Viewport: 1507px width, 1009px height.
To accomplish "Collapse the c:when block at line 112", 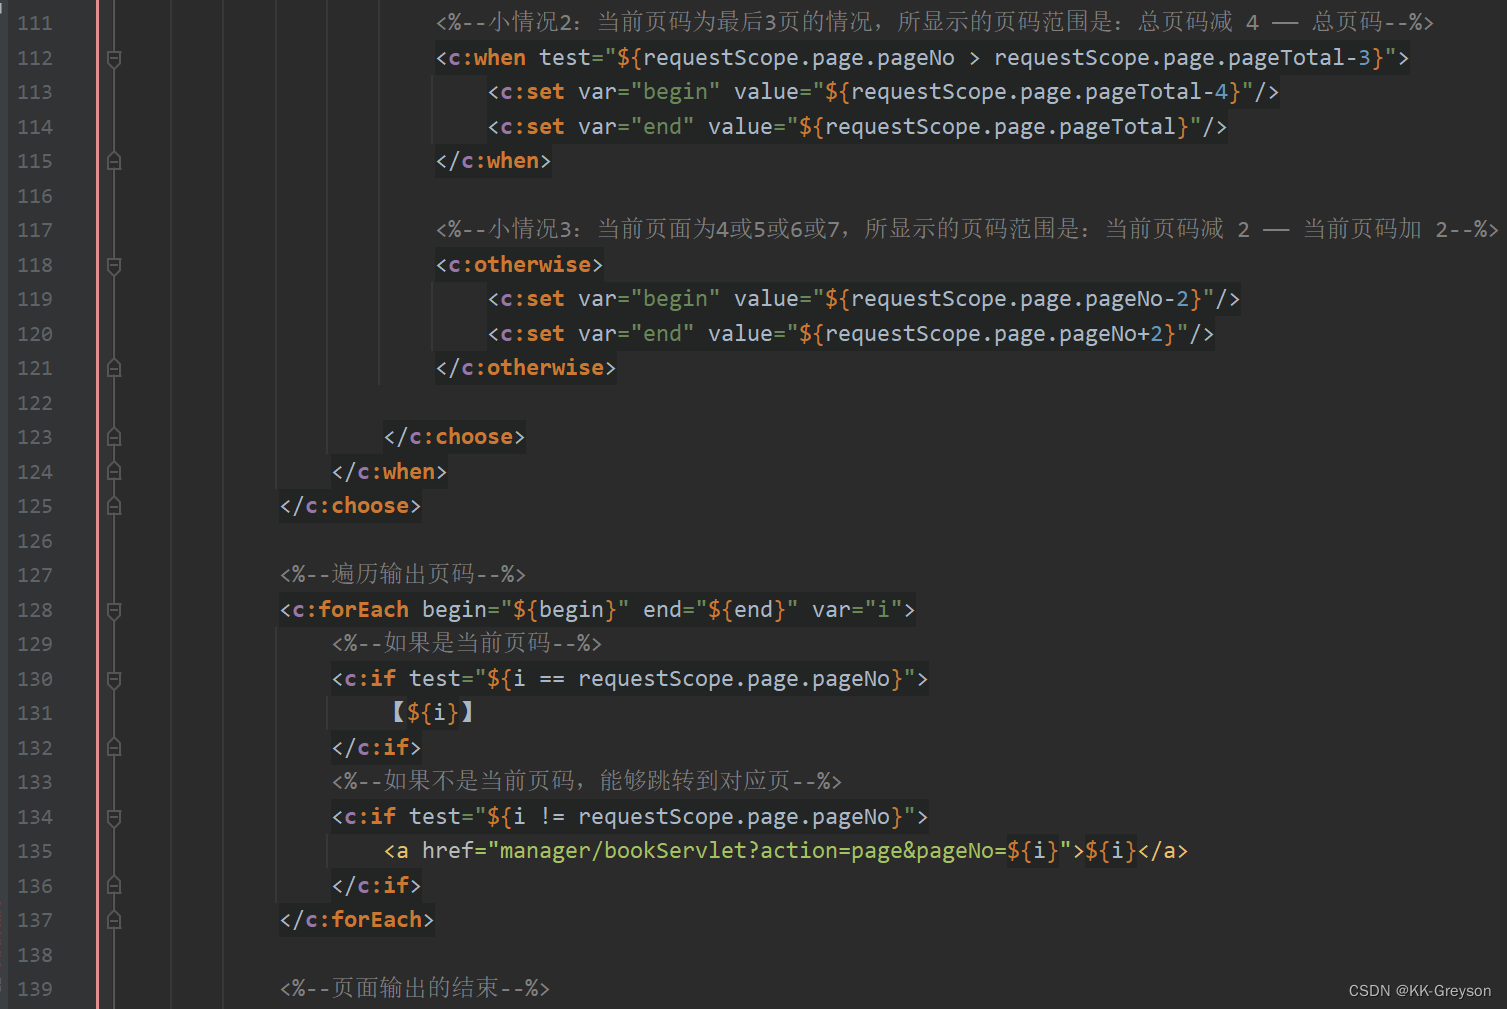I will pos(114,58).
